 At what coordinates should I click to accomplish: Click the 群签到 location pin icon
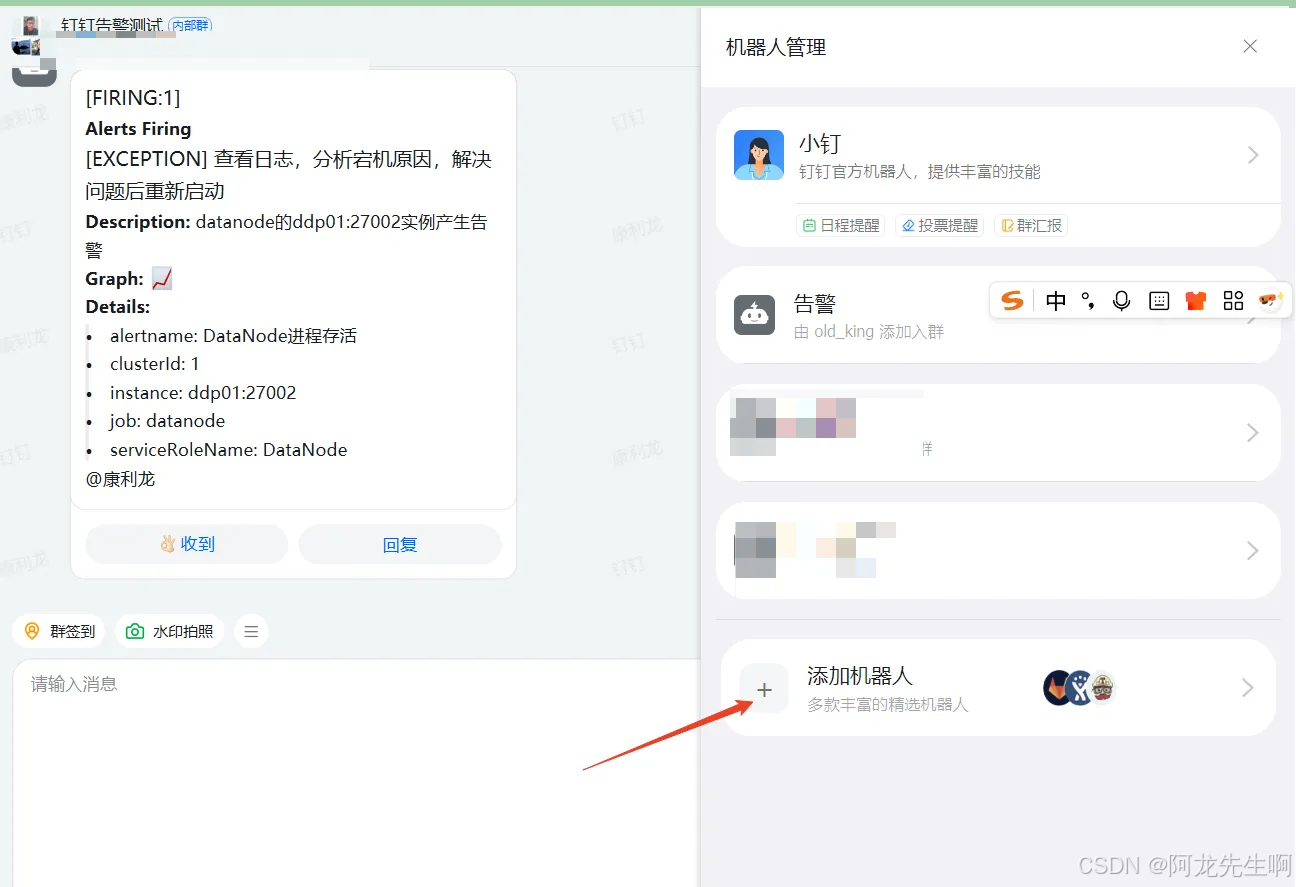point(32,631)
